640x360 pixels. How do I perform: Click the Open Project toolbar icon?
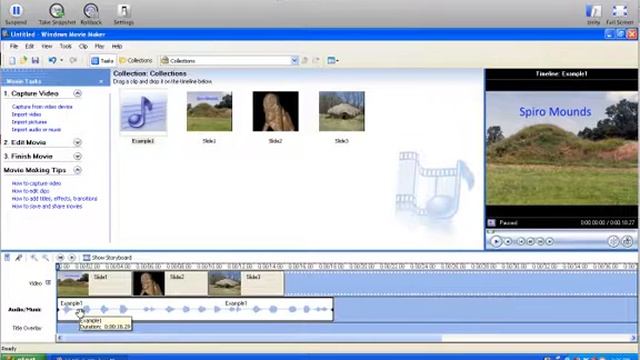coord(24,60)
